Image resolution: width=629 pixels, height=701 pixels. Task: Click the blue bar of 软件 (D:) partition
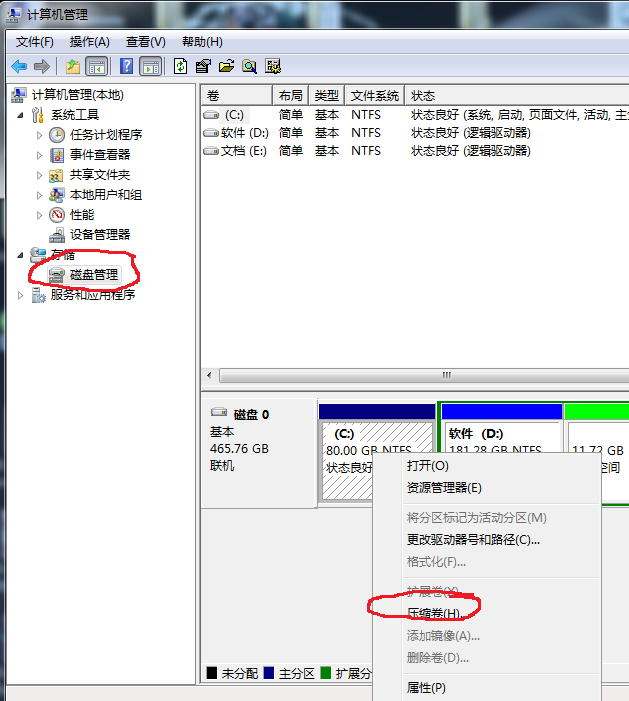[x=501, y=412]
